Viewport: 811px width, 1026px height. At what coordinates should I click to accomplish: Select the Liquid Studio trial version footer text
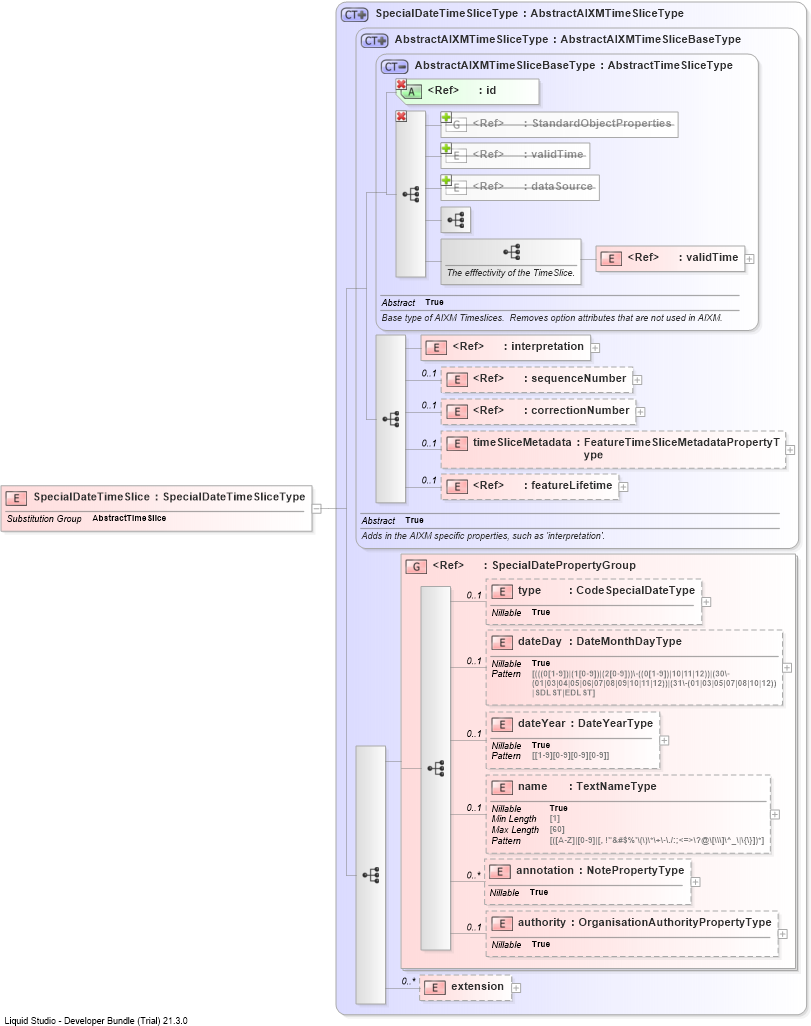[x=96, y=1021]
